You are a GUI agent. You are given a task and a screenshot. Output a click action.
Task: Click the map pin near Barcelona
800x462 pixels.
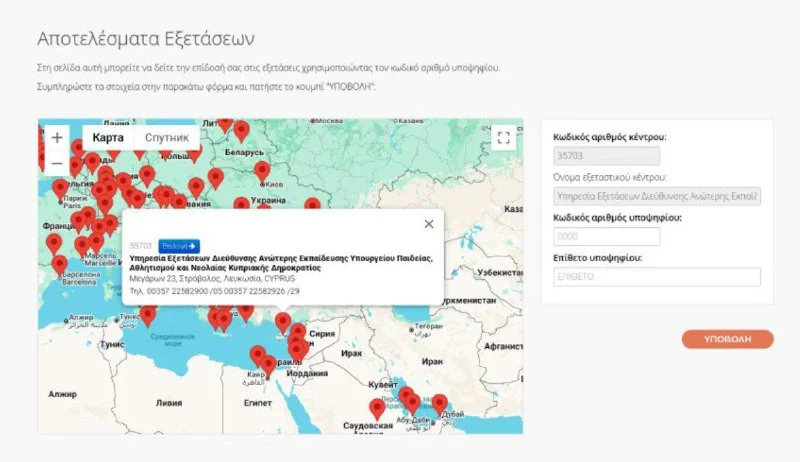(x=59, y=264)
